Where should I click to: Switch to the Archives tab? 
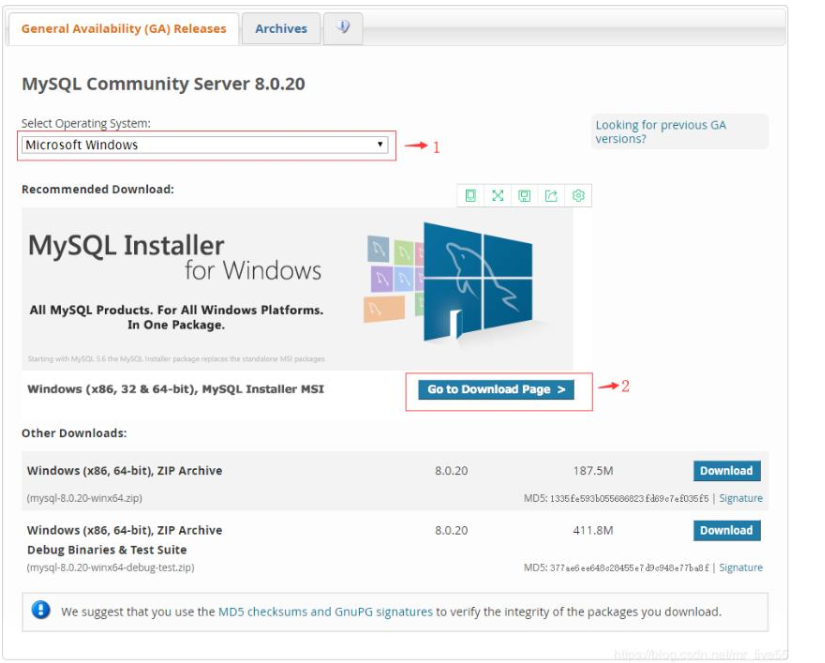click(281, 28)
